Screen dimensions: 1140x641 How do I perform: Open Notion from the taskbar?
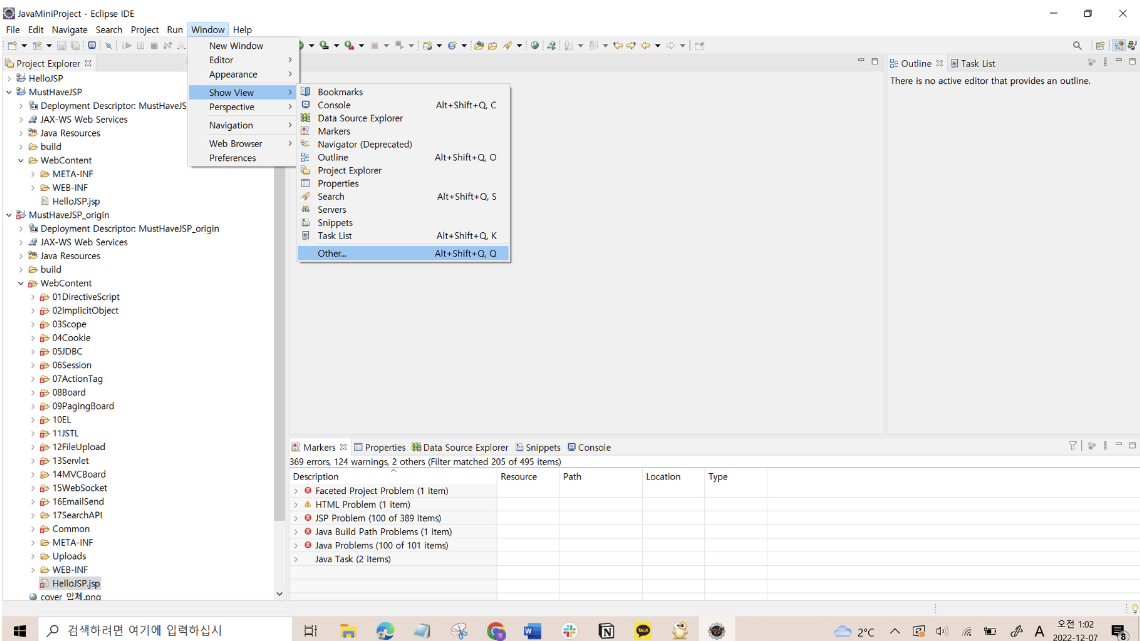606,630
